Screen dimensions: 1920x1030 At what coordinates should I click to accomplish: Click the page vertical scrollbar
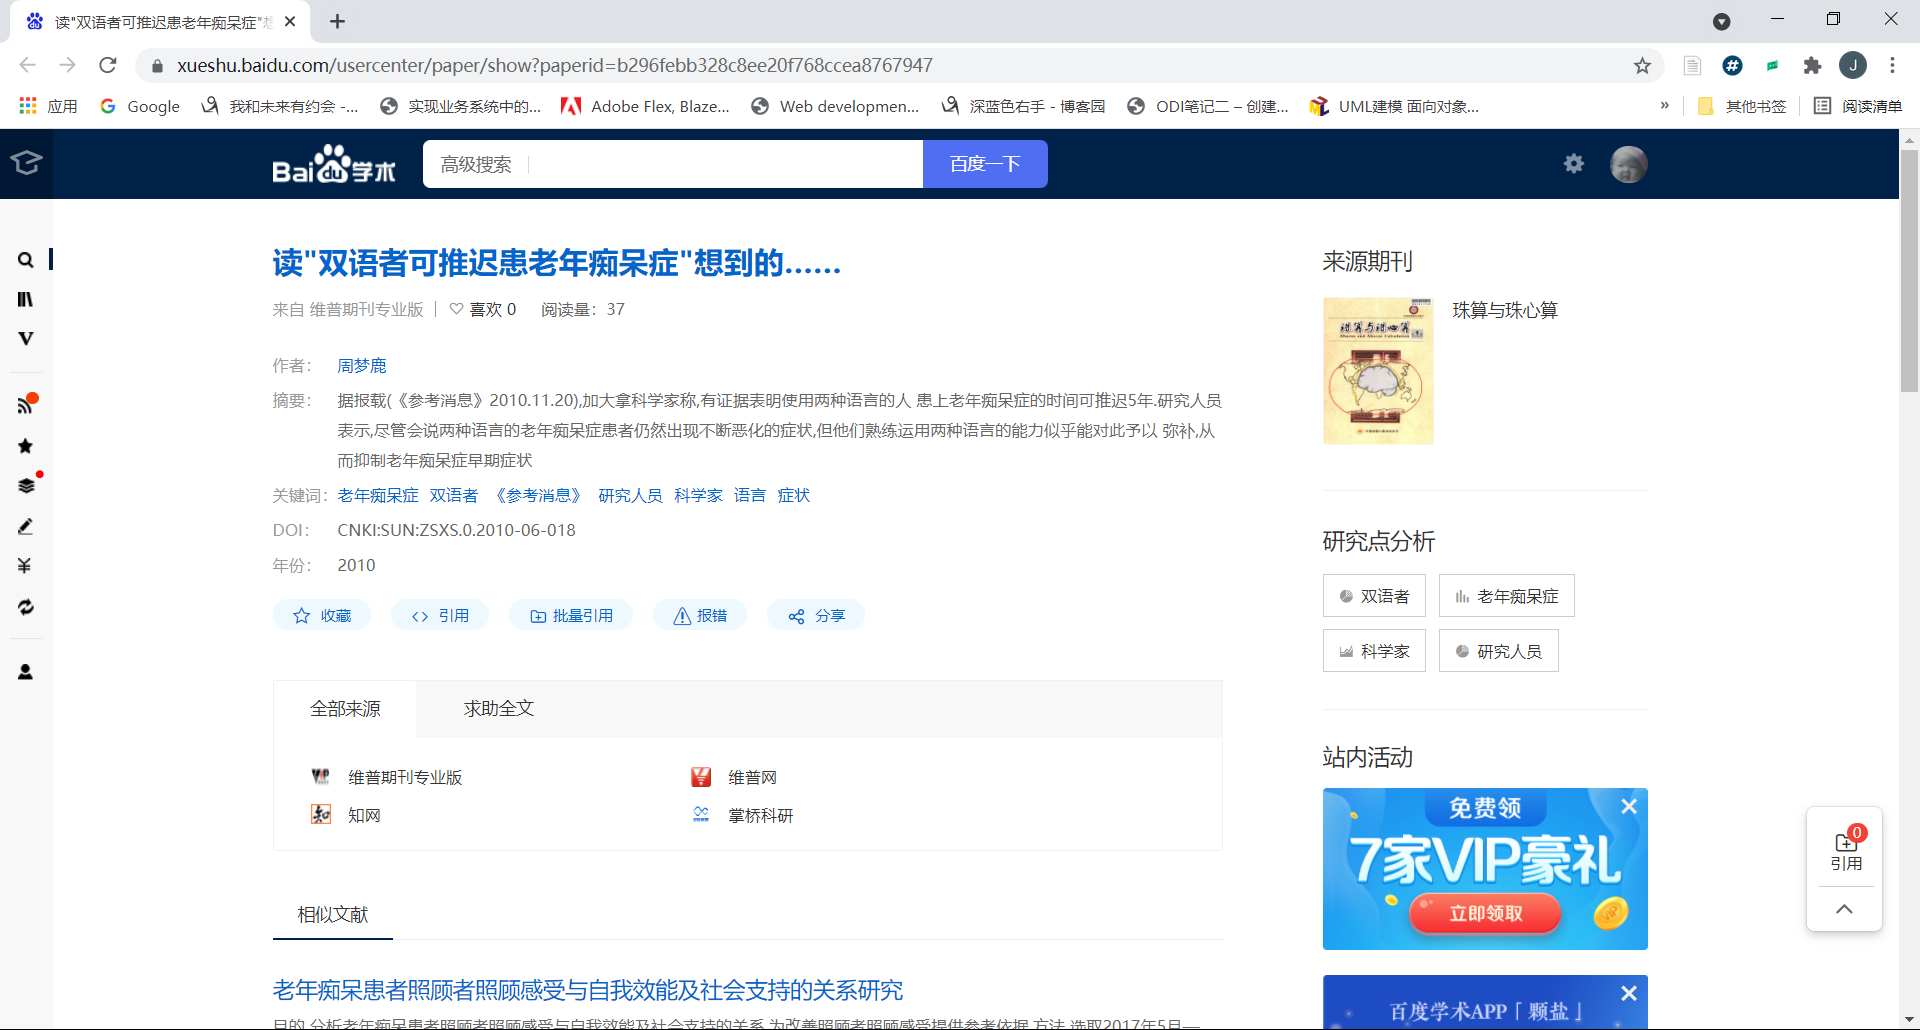(1909, 270)
